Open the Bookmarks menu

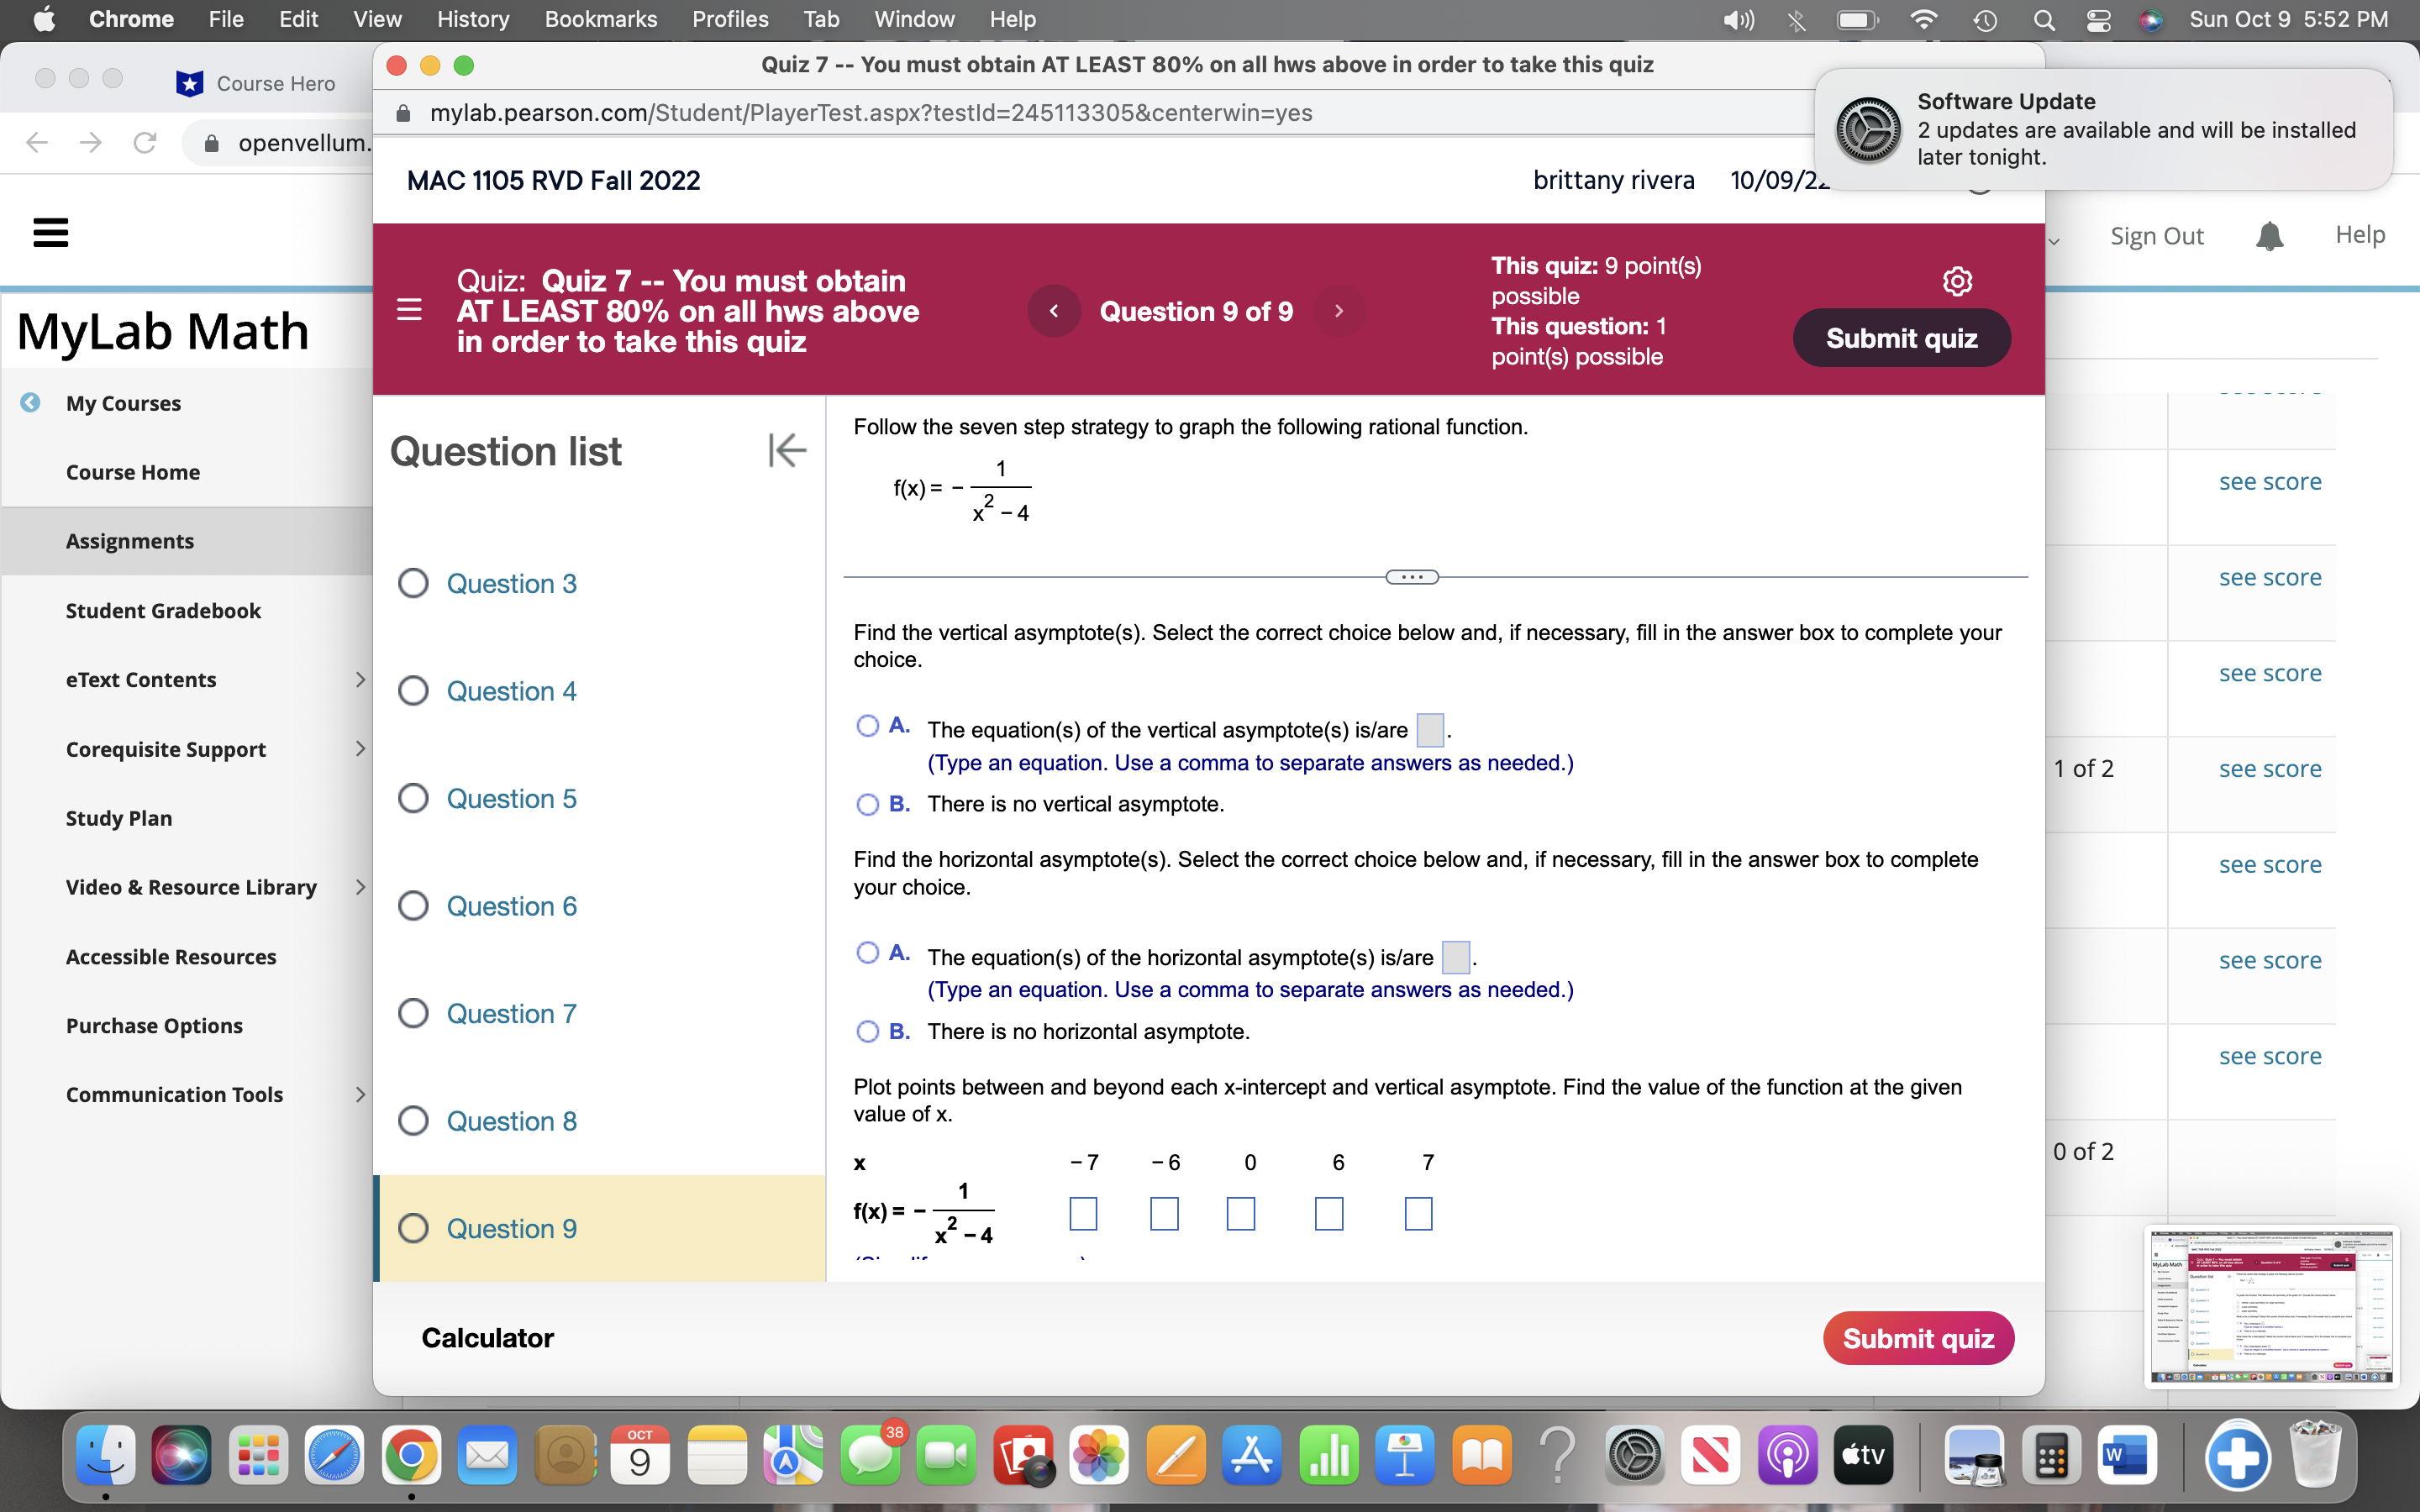(601, 19)
